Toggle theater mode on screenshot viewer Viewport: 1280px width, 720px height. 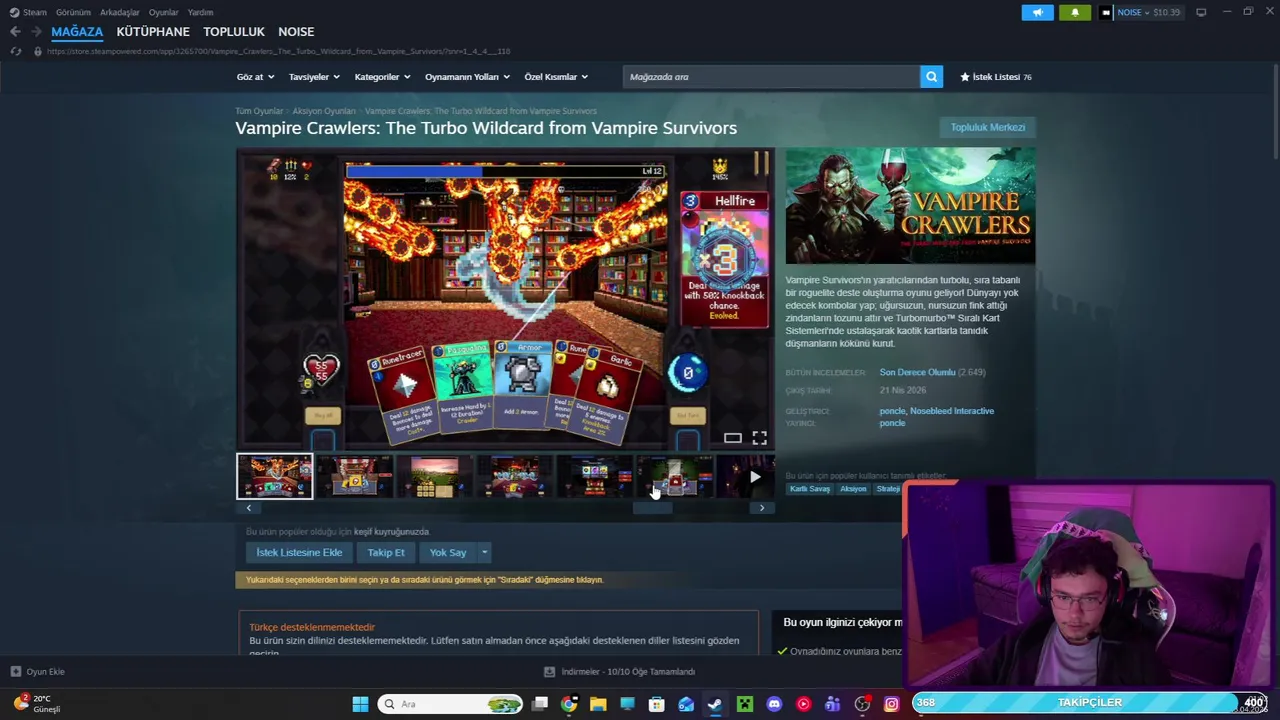[733, 438]
